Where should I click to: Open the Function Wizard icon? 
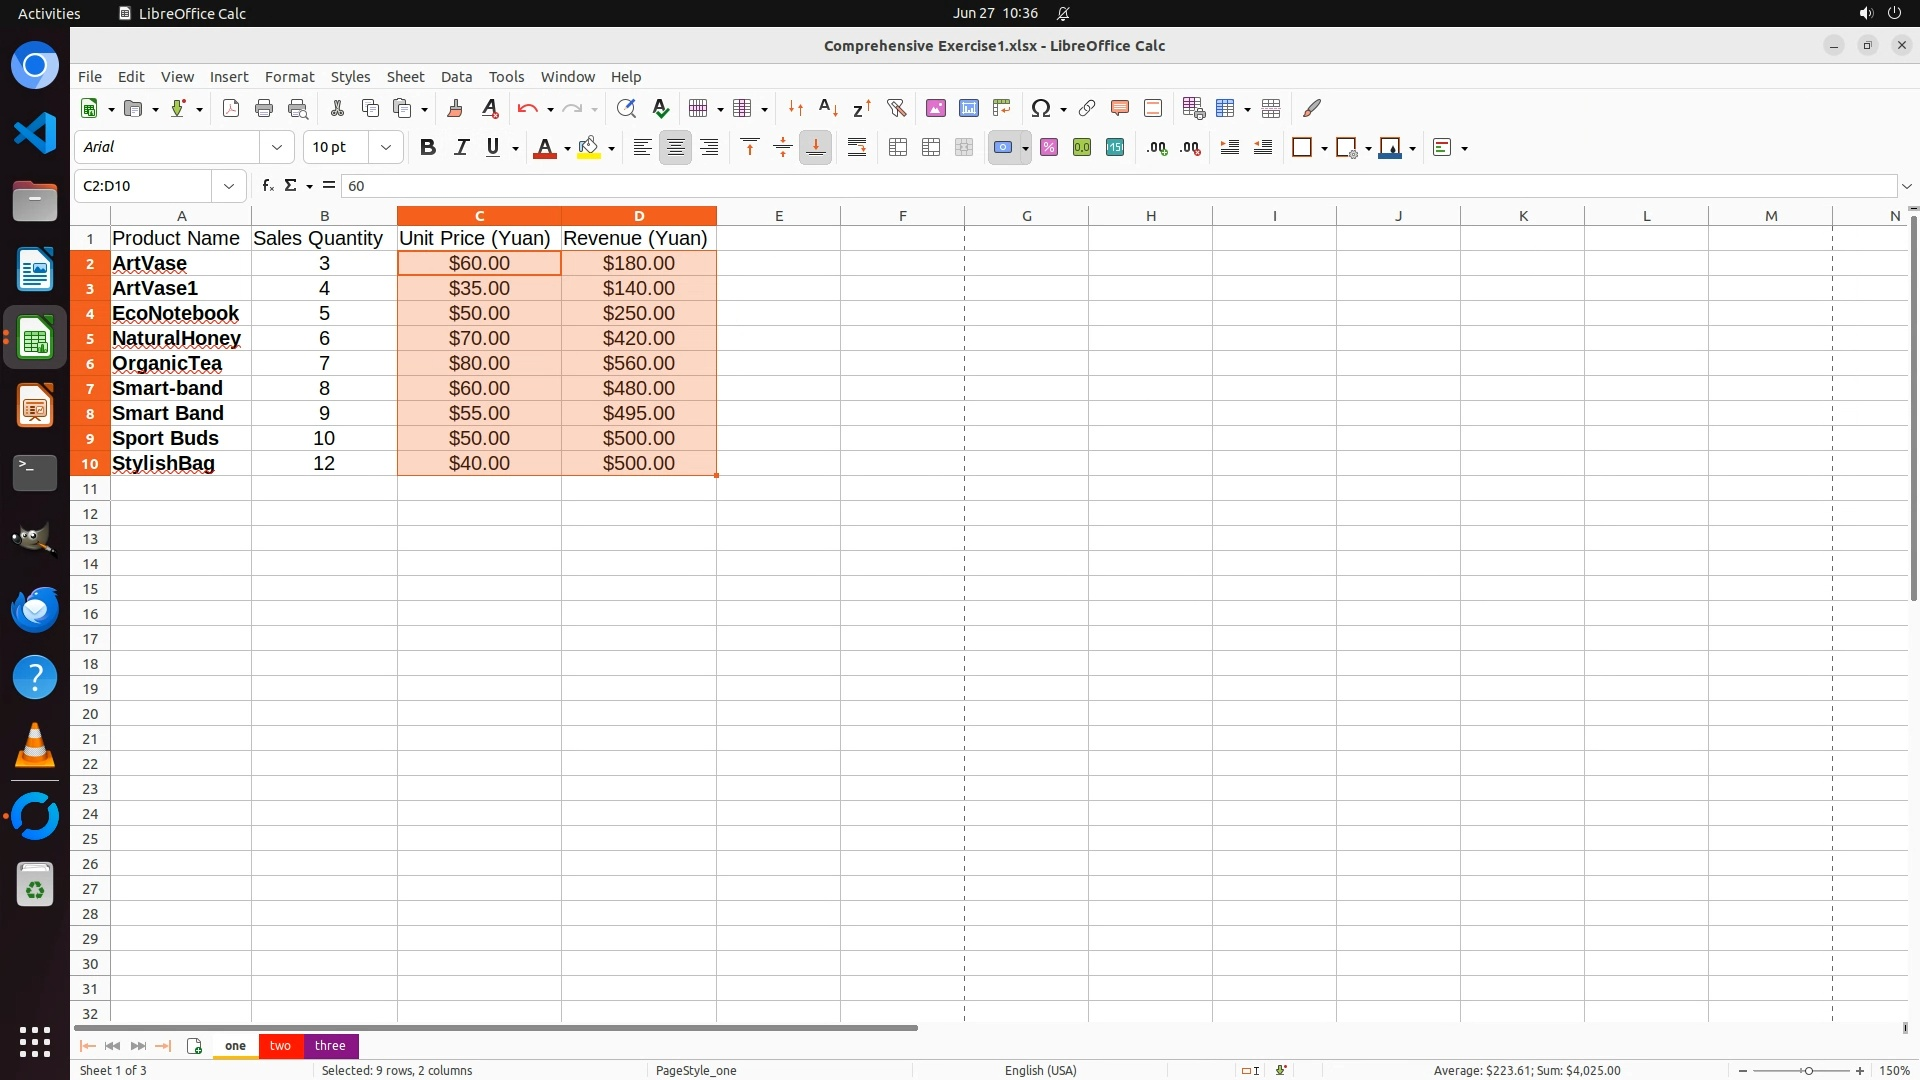coord(267,186)
